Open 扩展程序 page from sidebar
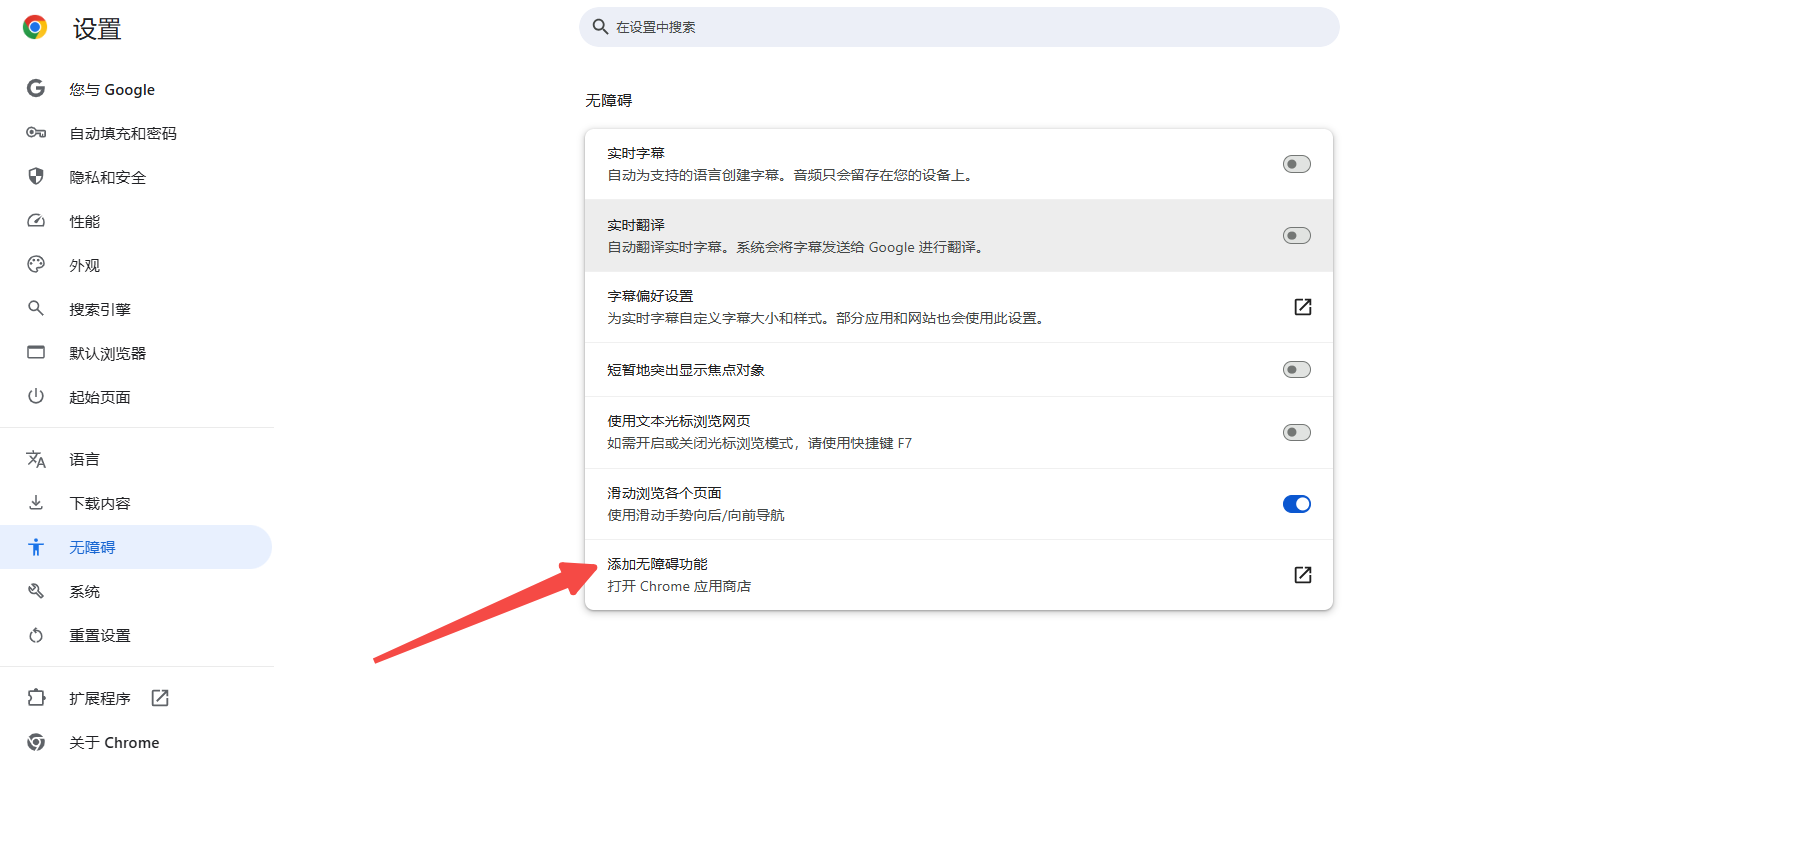This screenshot has height=850, width=1795. 136,698
